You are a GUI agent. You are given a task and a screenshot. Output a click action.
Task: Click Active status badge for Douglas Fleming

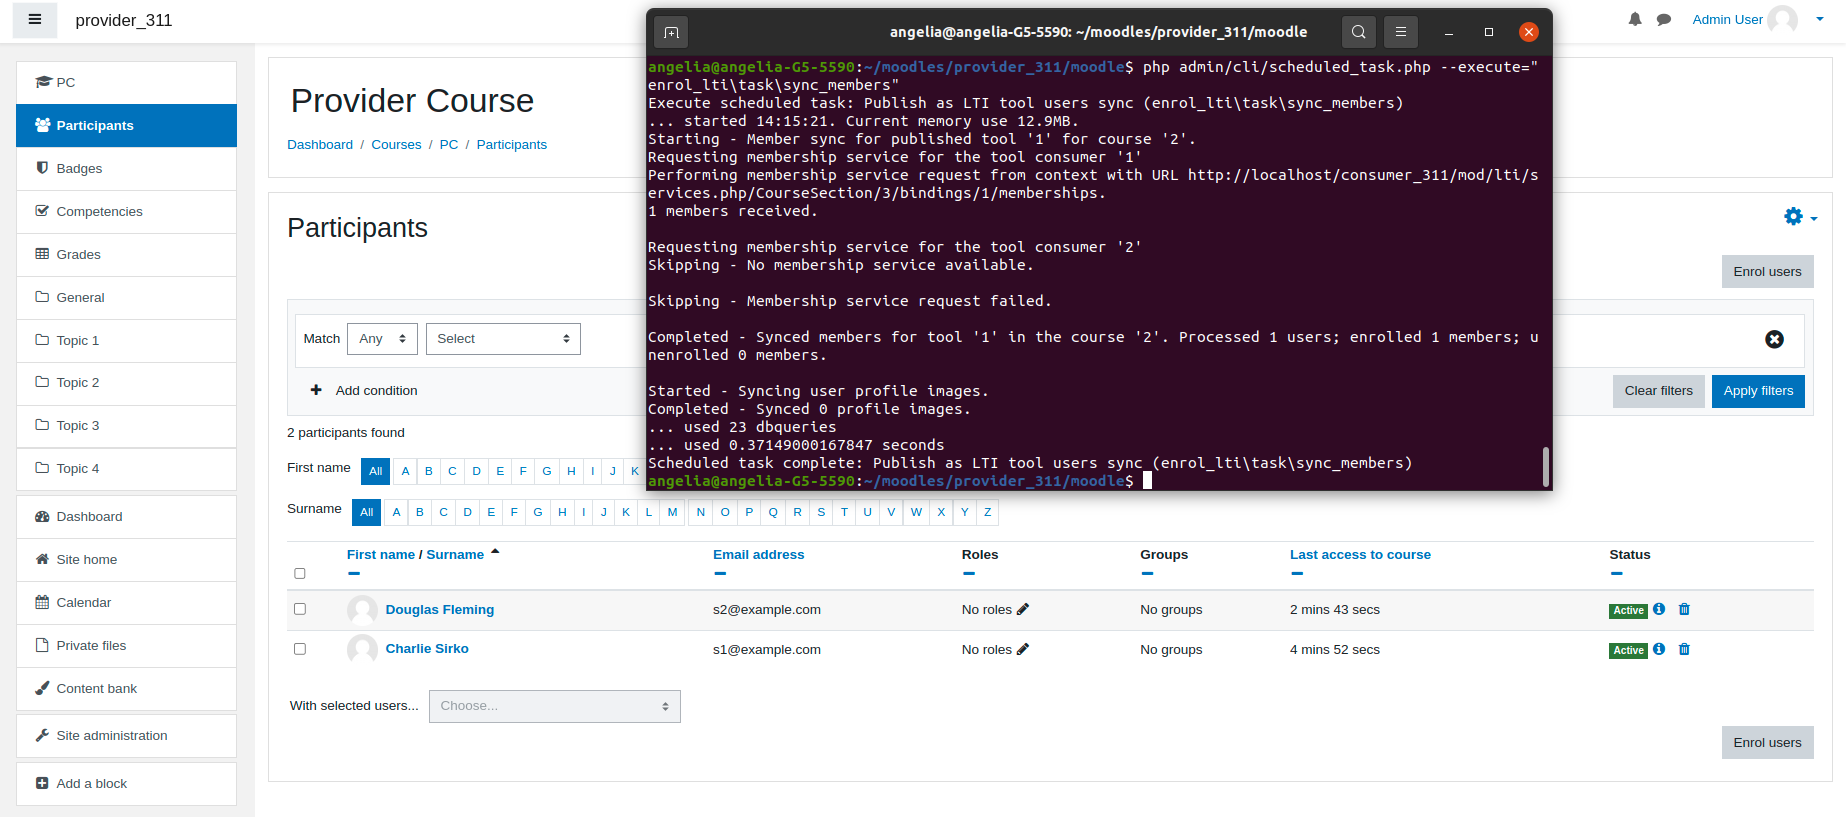(1628, 611)
